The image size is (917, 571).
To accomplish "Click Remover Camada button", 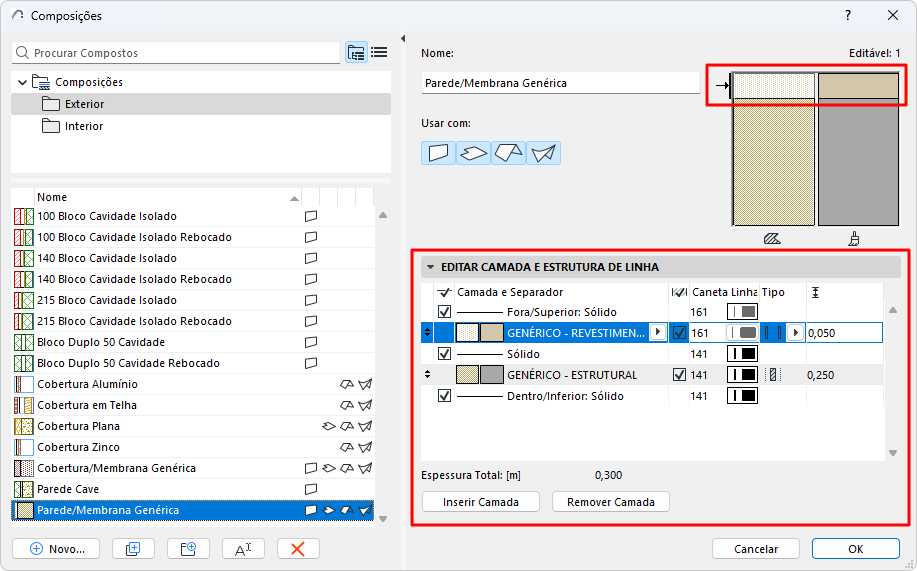I will tap(611, 502).
